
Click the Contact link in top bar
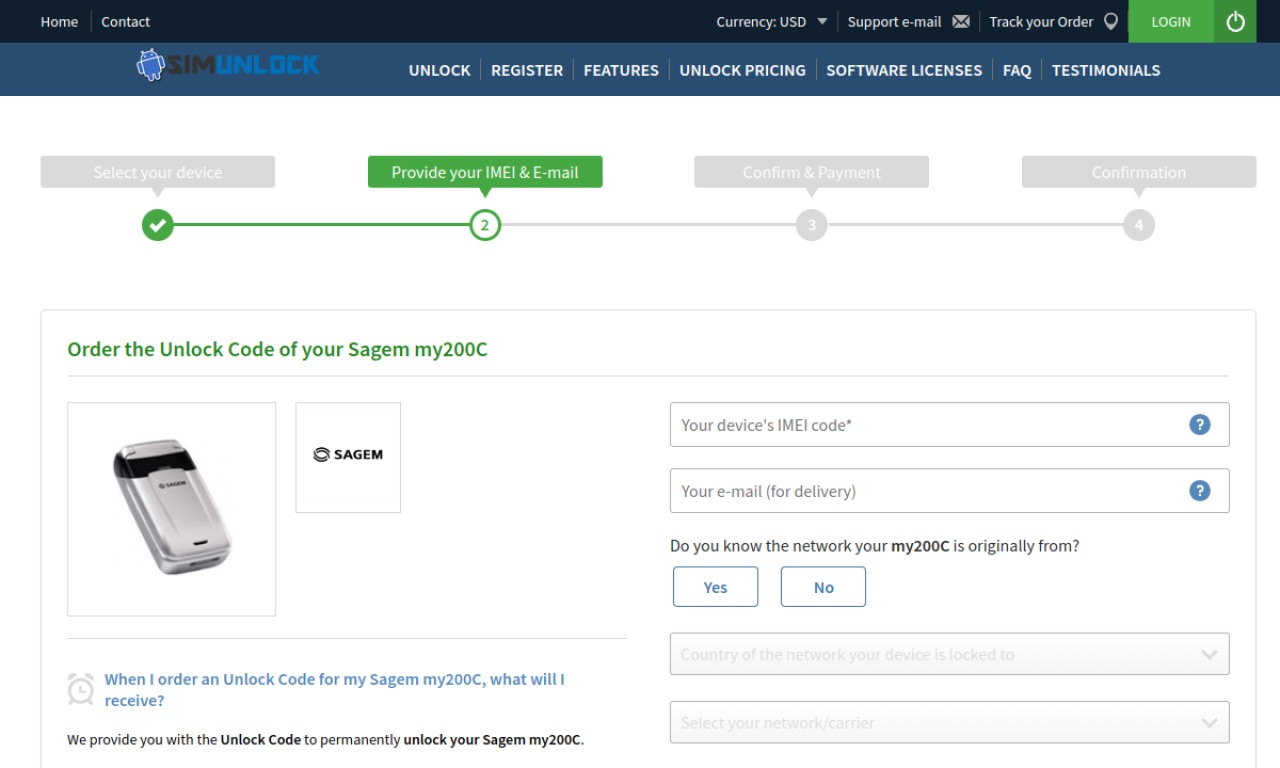click(x=125, y=21)
